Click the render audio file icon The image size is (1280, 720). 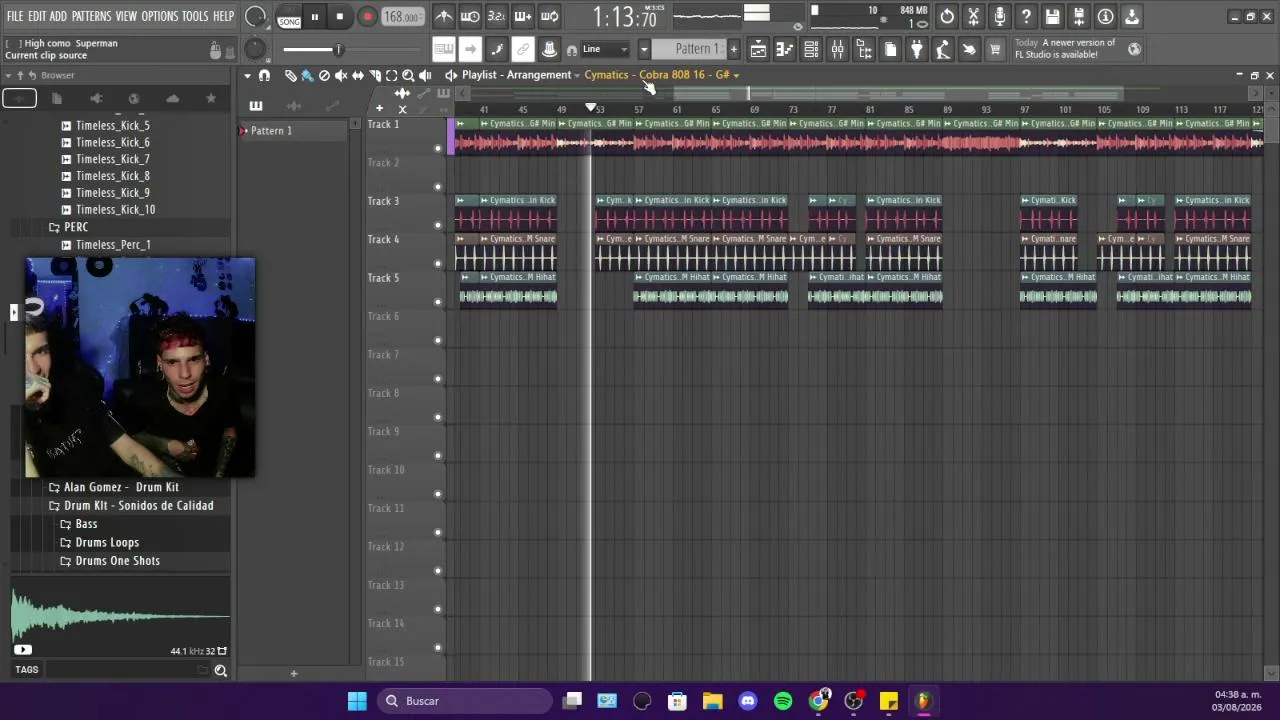tap(1079, 16)
